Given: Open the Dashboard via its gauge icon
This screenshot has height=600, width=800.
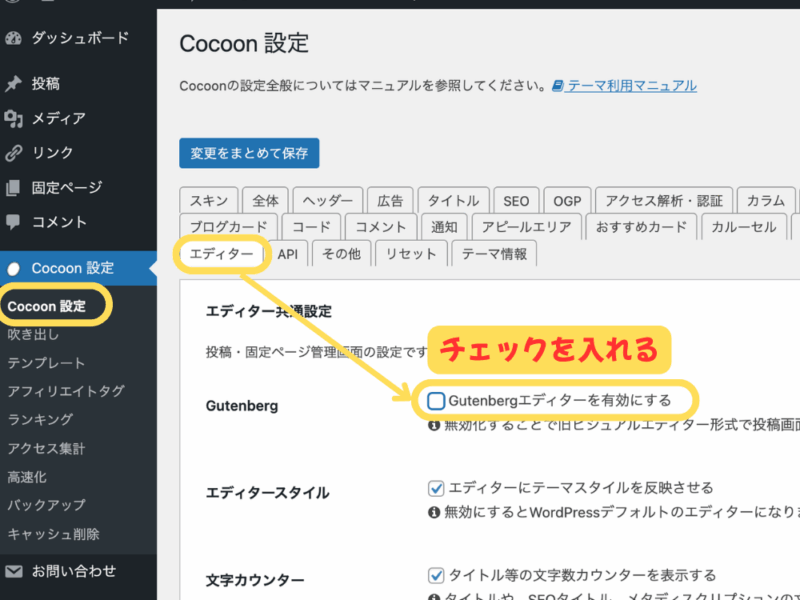Looking at the screenshot, I should coord(12,38).
